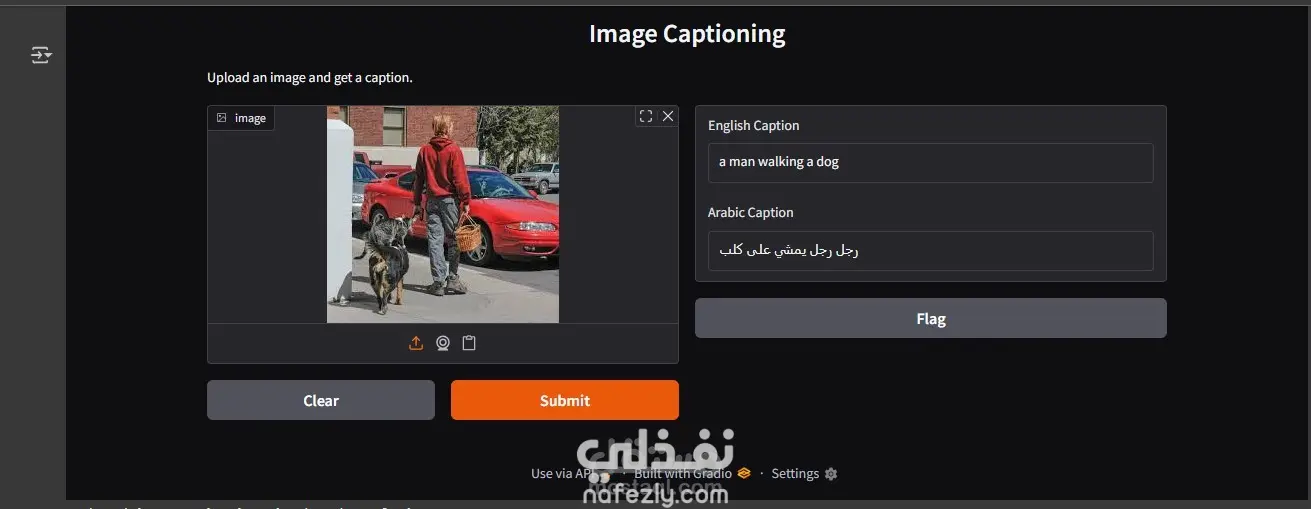This screenshot has width=1311, height=509.
Task: Click the Gradio logo icon in footer
Action: [744, 473]
